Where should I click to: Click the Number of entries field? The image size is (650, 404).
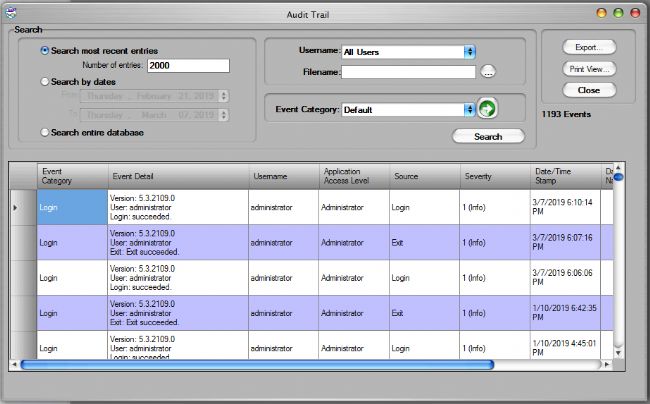coord(188,65)
